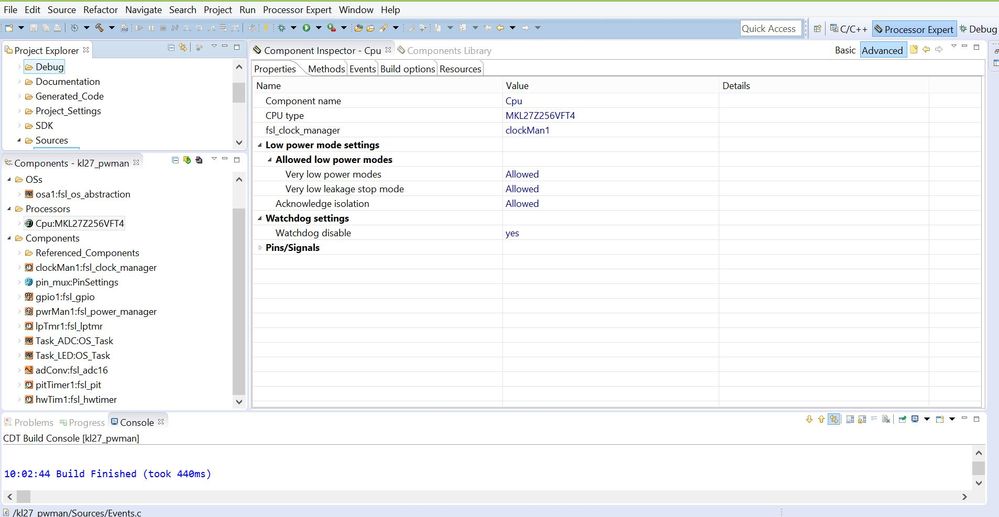Click the Cpu:MKL27Z256VFT4 processor icon
This screenshot has width=999, height=517.
29,224
